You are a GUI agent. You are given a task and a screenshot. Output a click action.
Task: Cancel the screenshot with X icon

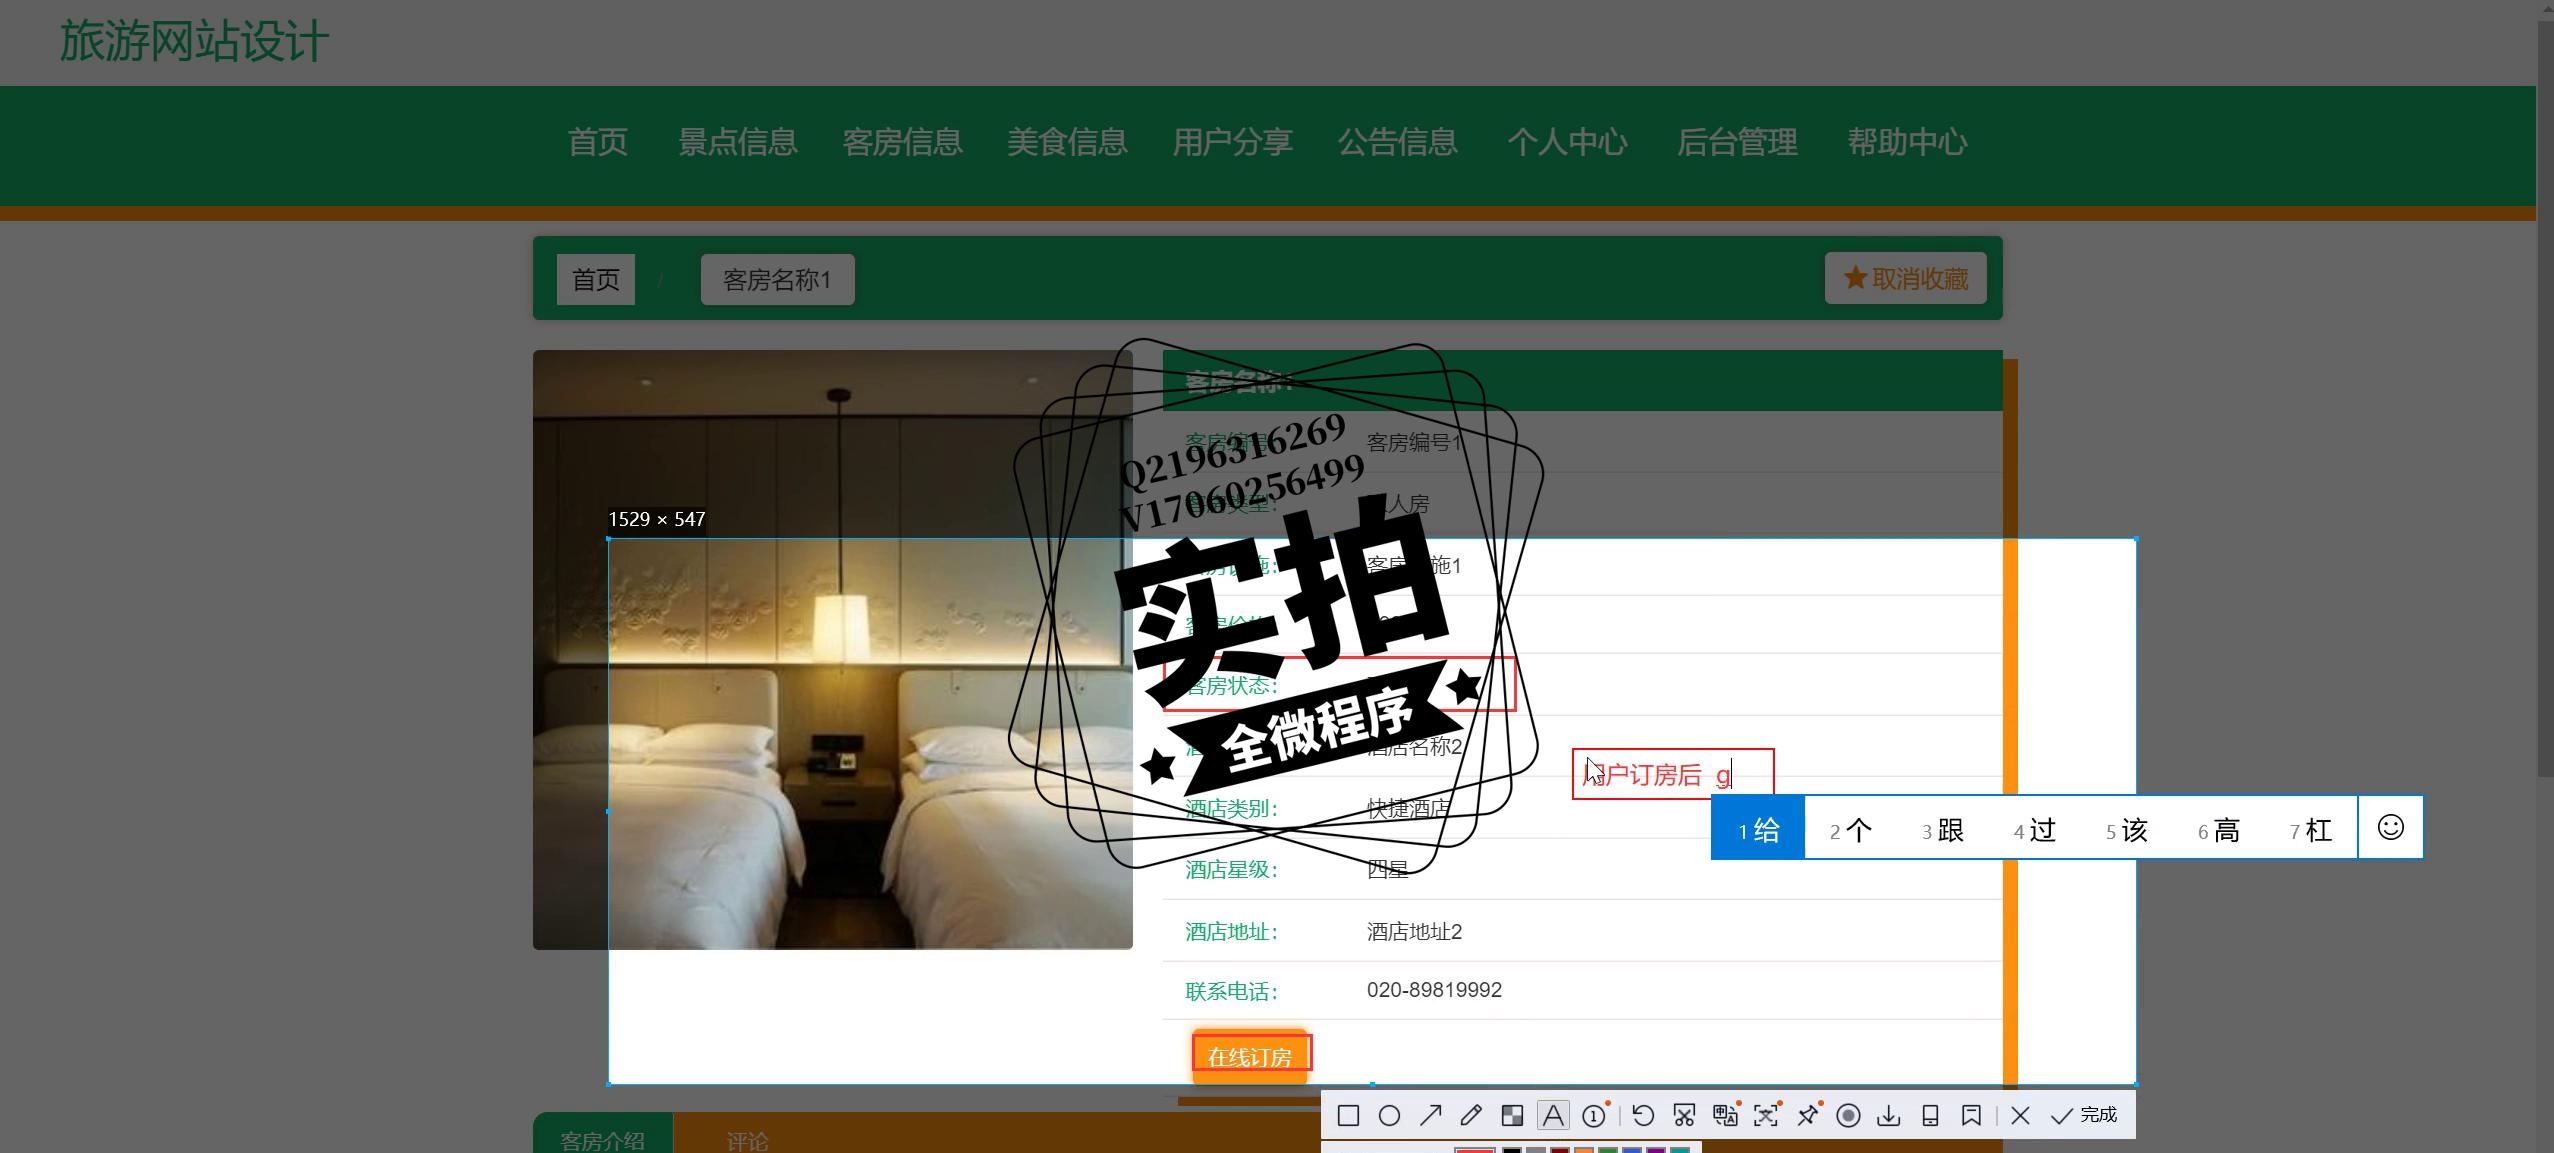click(x=2020, y=1115)
